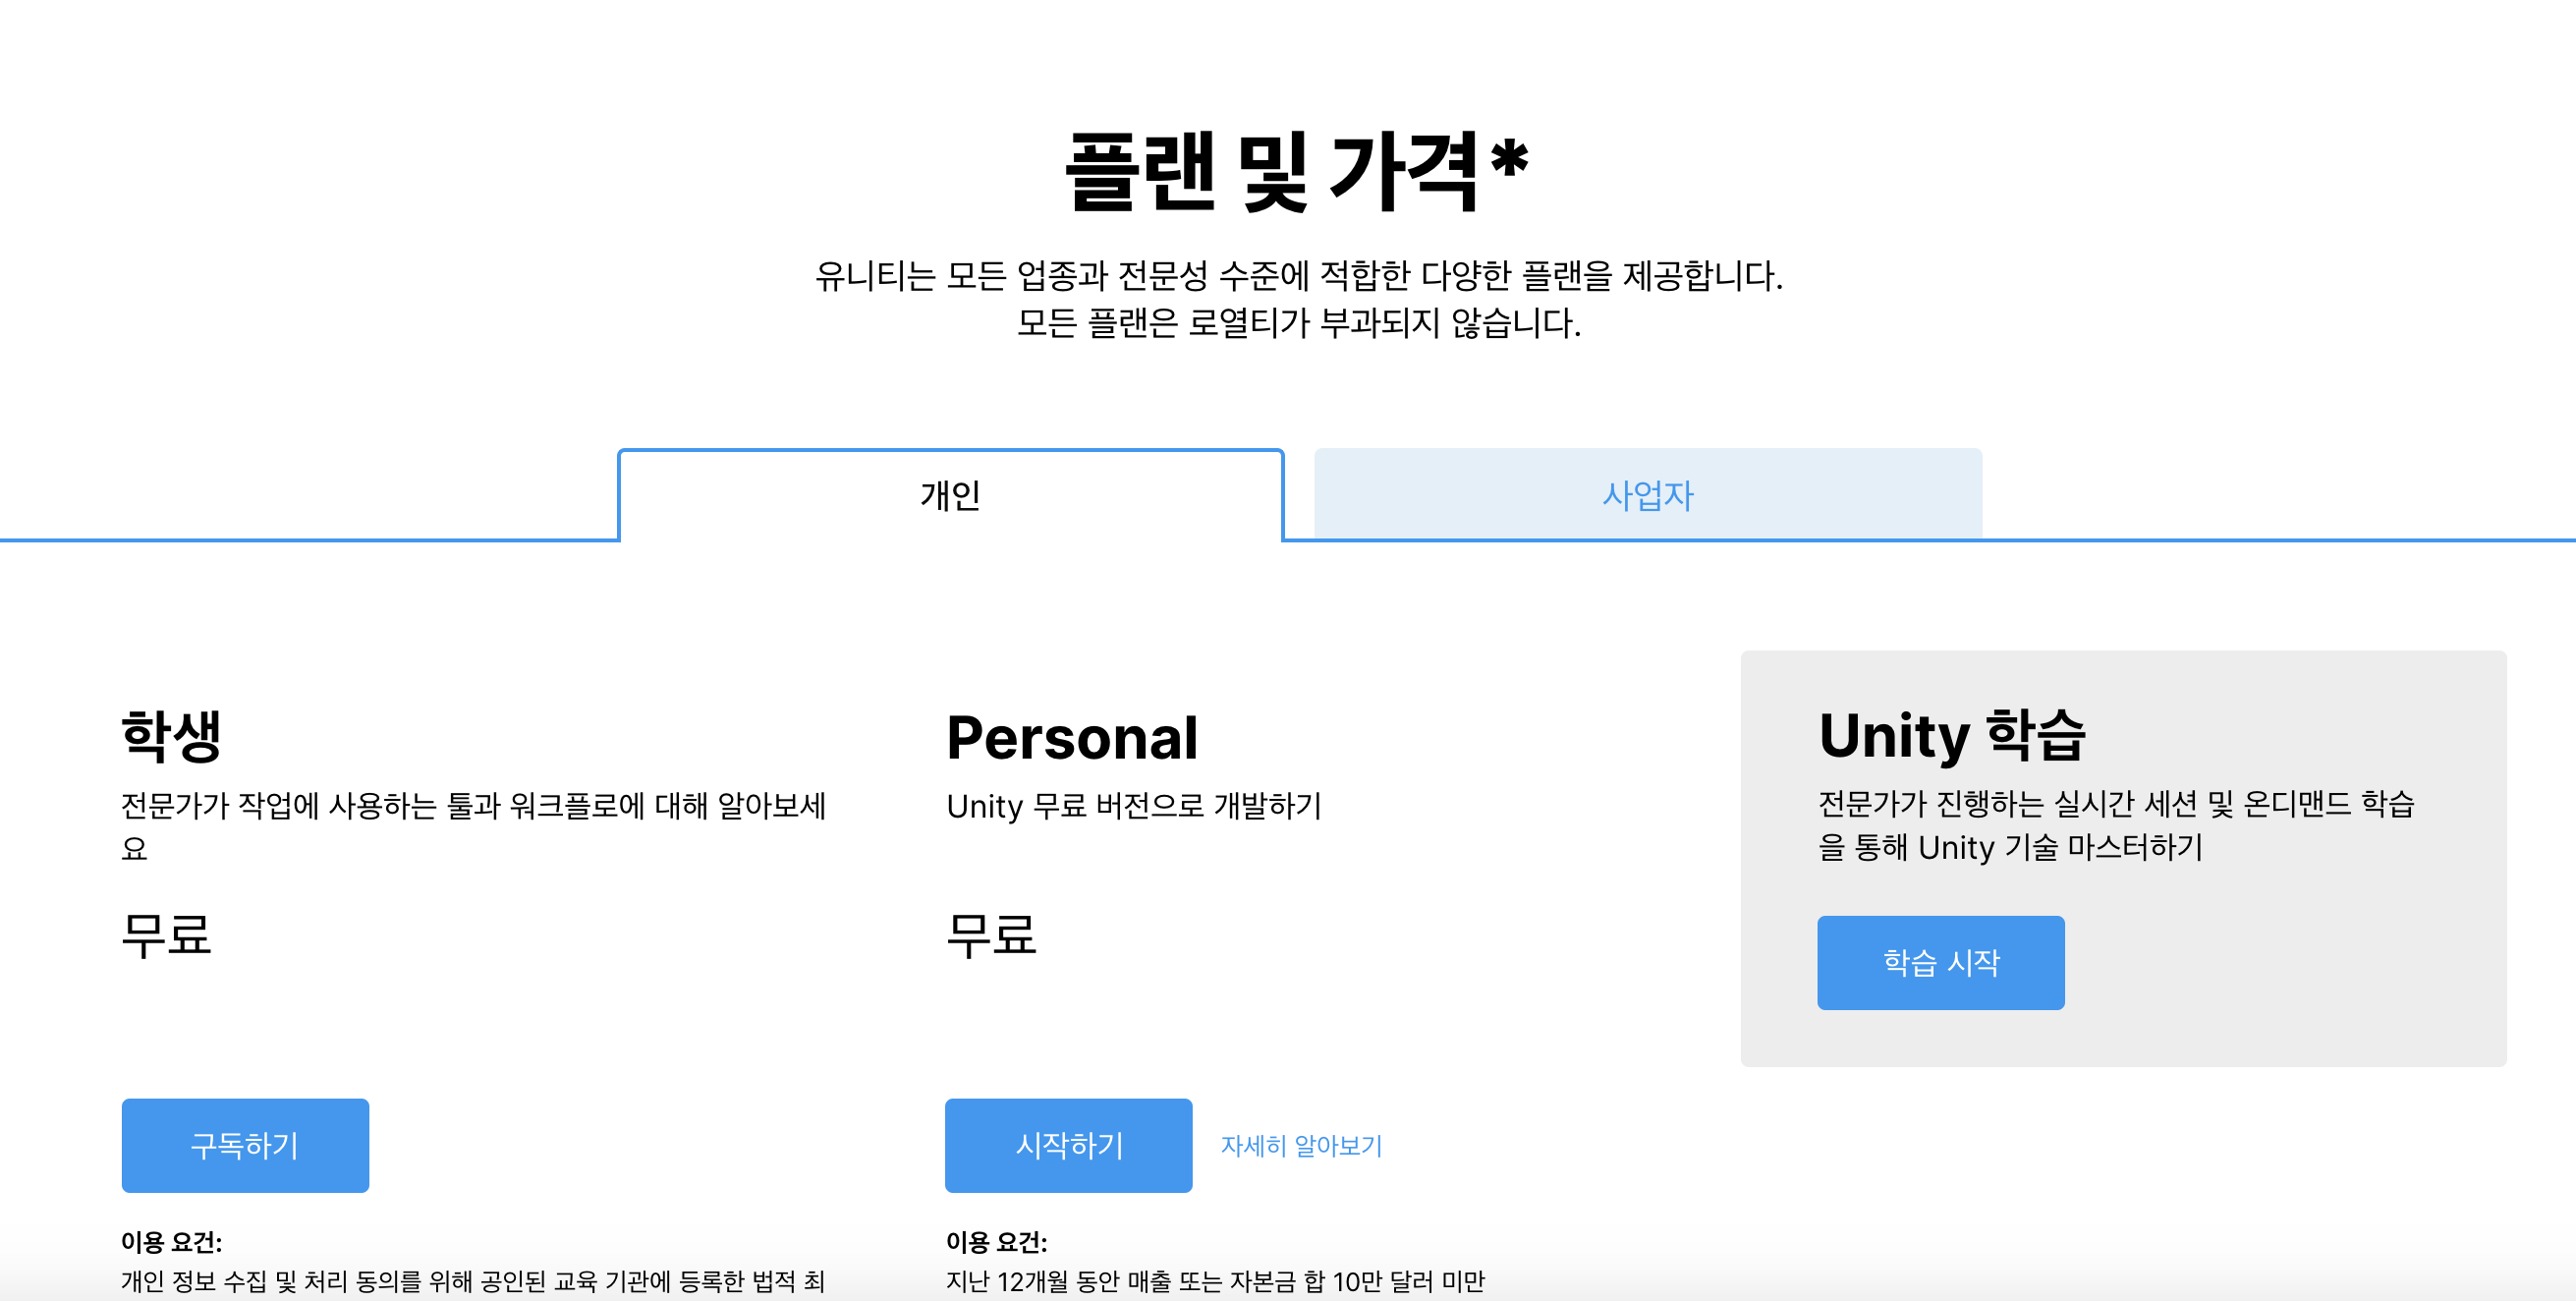This screenshot has height=1301, width=2576.
Task: Click the subtitle starting with 유니티는 모든 업종
Action: tap(1298, 275)
